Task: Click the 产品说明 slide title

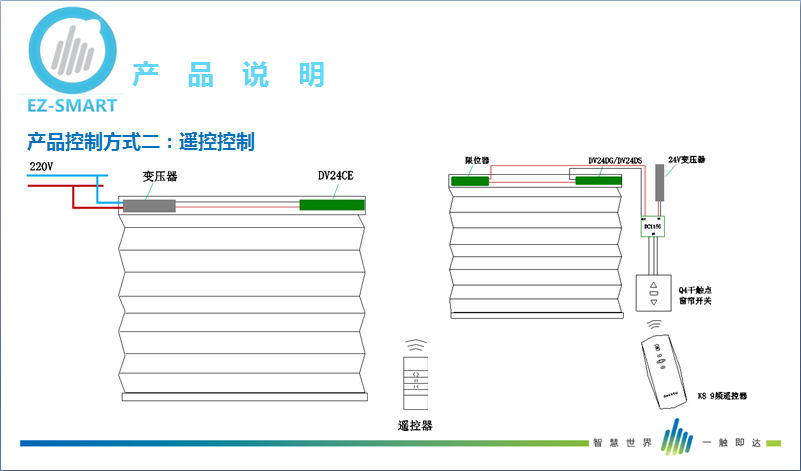Action: 229,74
